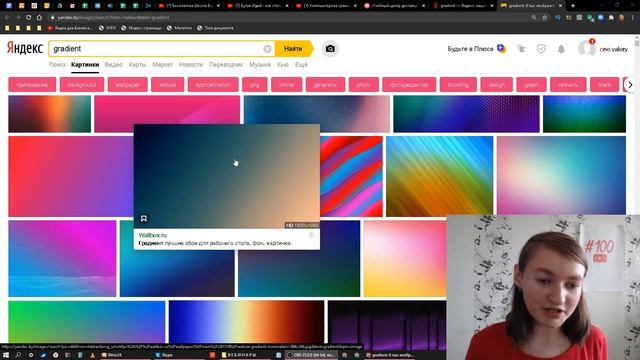Open the diagonal rainbow stripes gradient image
The image size is (640, 360).
point(440,176)
